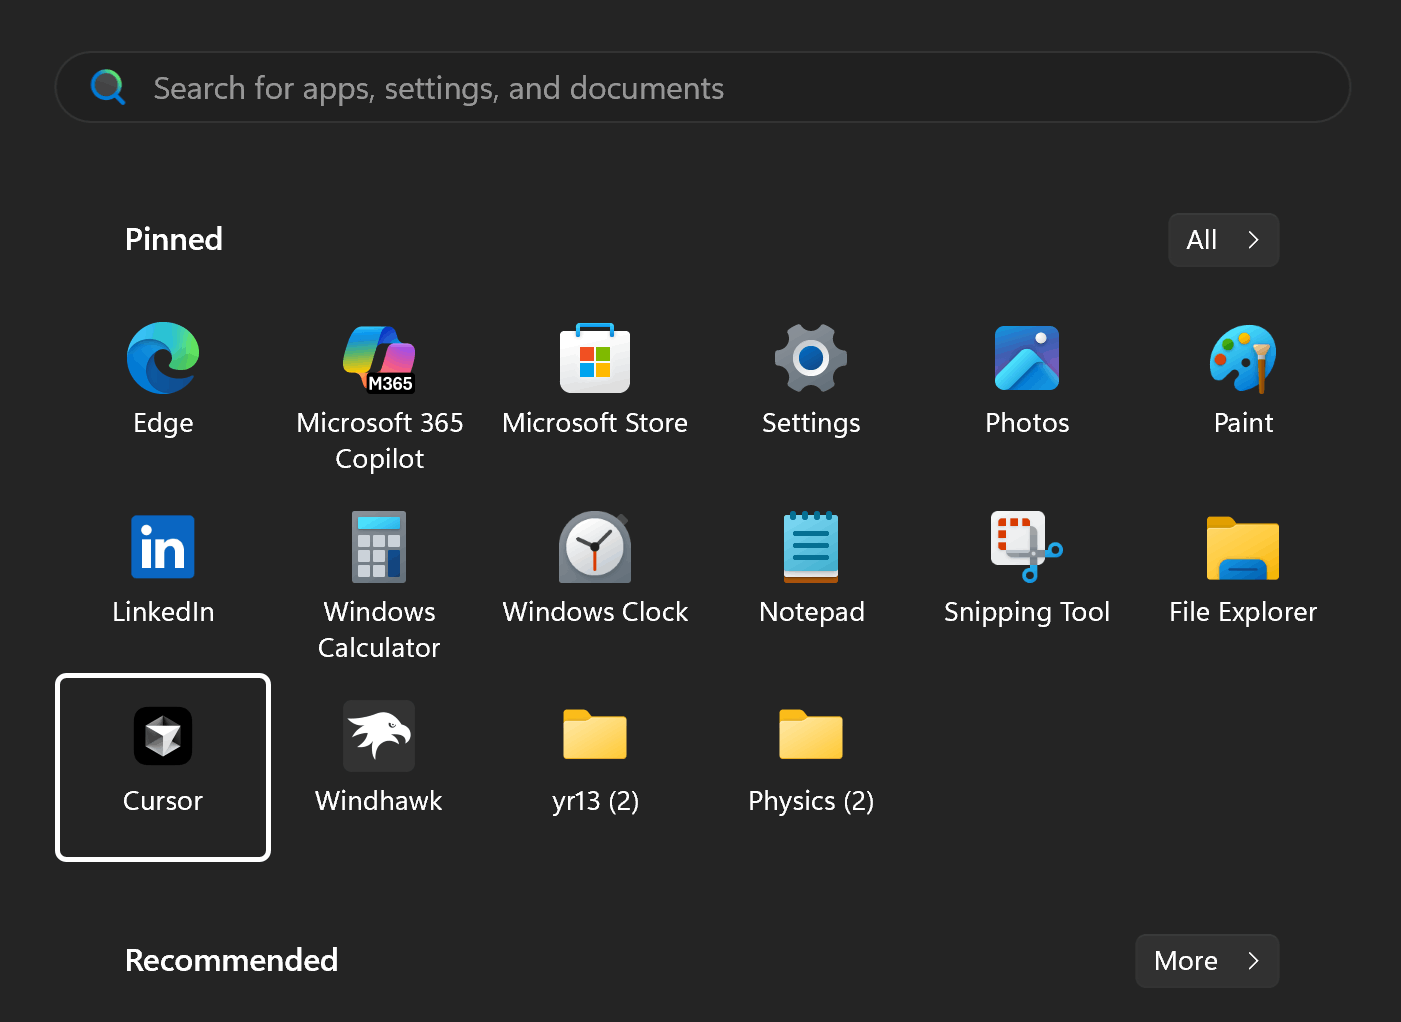The height and width of the screenshot is (1022, 1401).
Task: Launch the Photos app
Action: point(1027,358)
